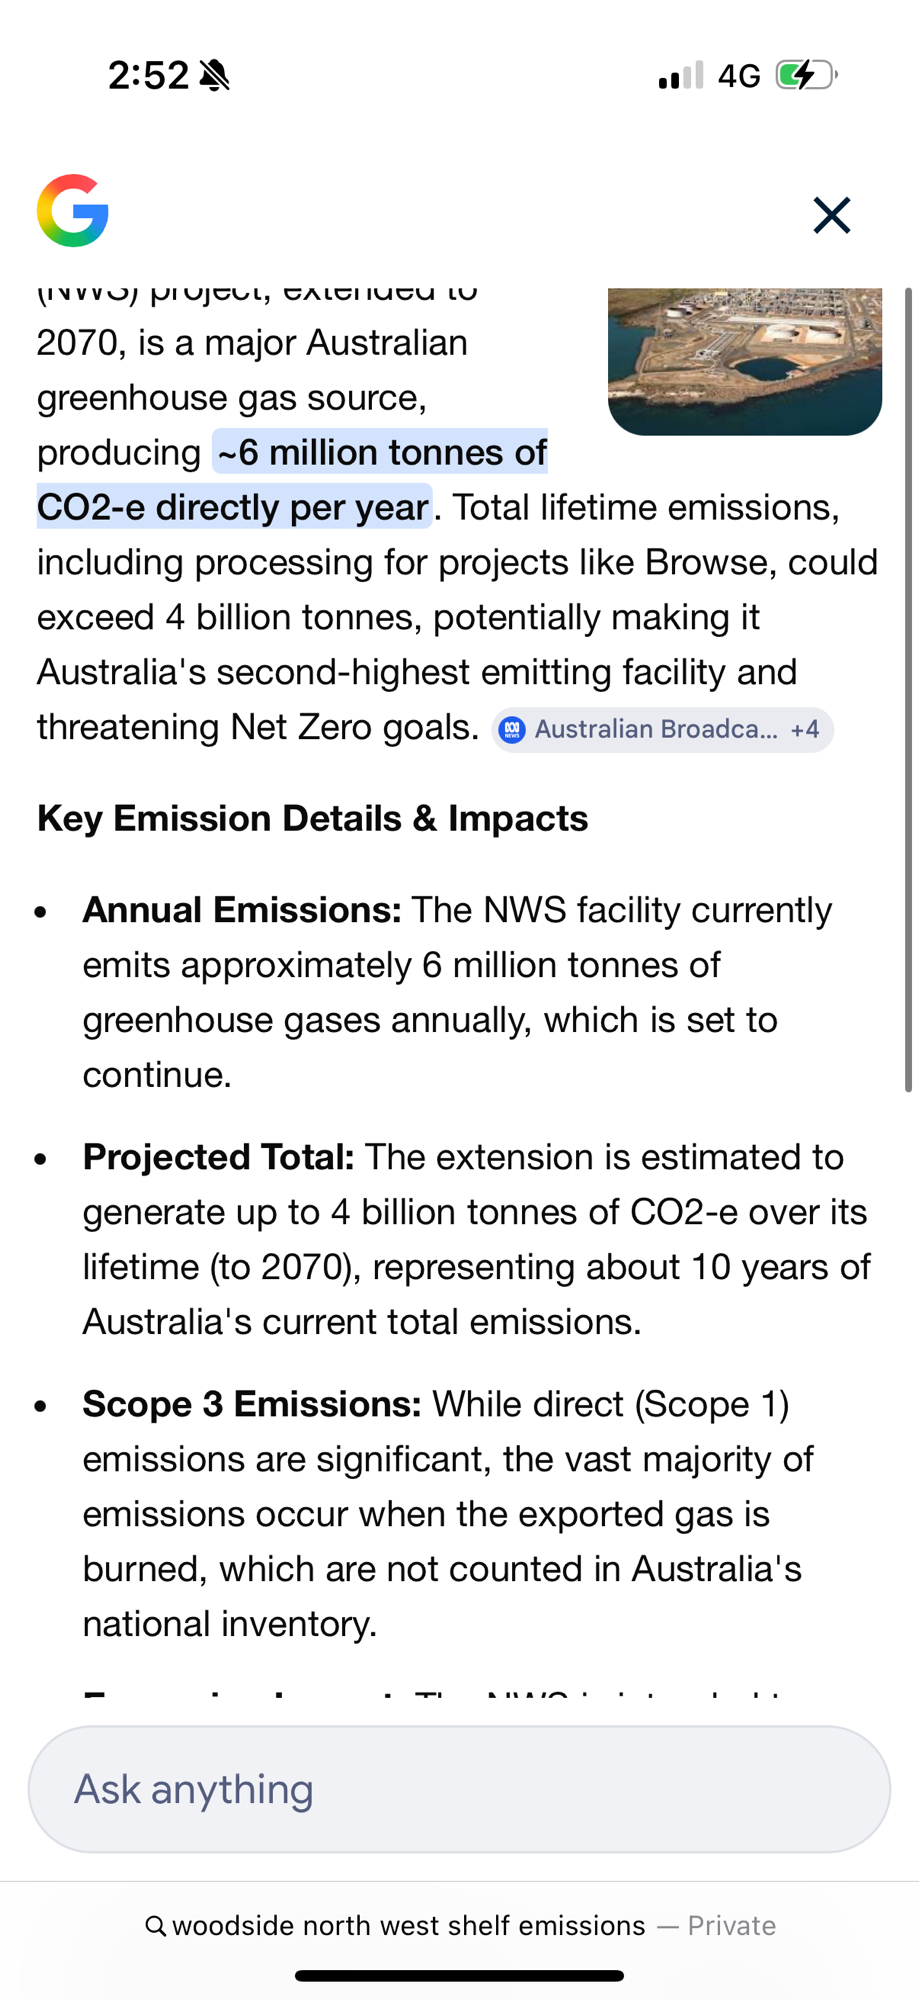919x2000 pixels.
Task: Tap the cellular signal bars icon
Action: click(681, 75)
